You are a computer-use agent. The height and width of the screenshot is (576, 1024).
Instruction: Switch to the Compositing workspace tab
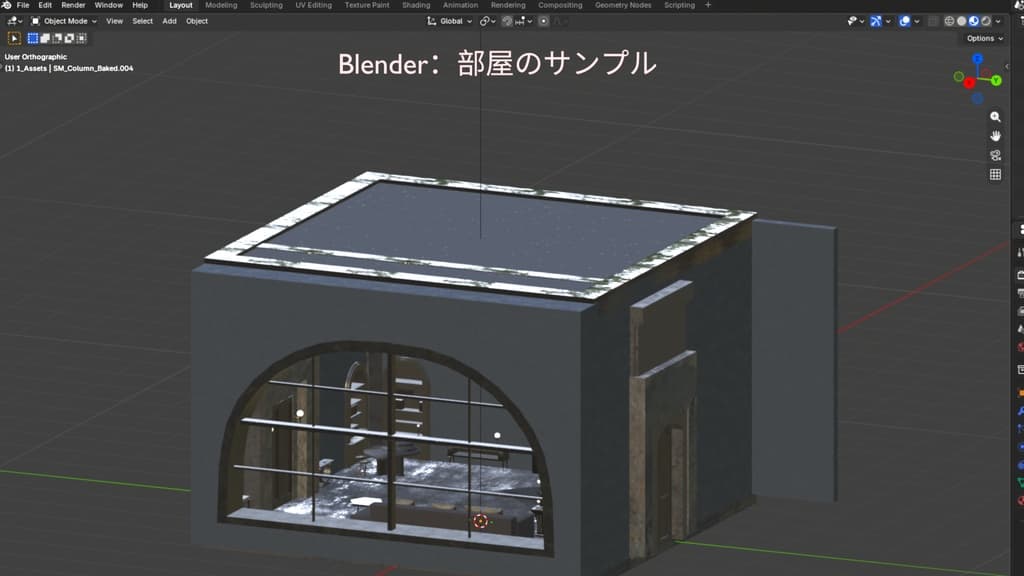[x=560, y=5]
